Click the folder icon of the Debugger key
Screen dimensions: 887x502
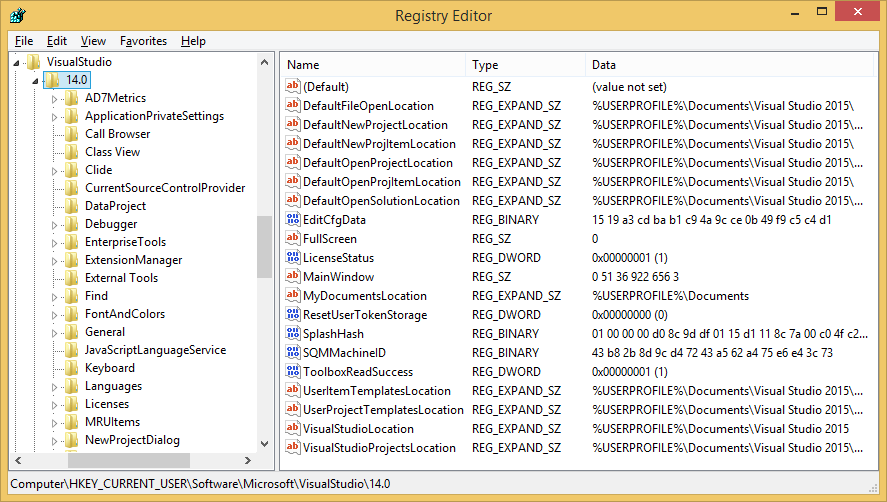pos(71,224)
